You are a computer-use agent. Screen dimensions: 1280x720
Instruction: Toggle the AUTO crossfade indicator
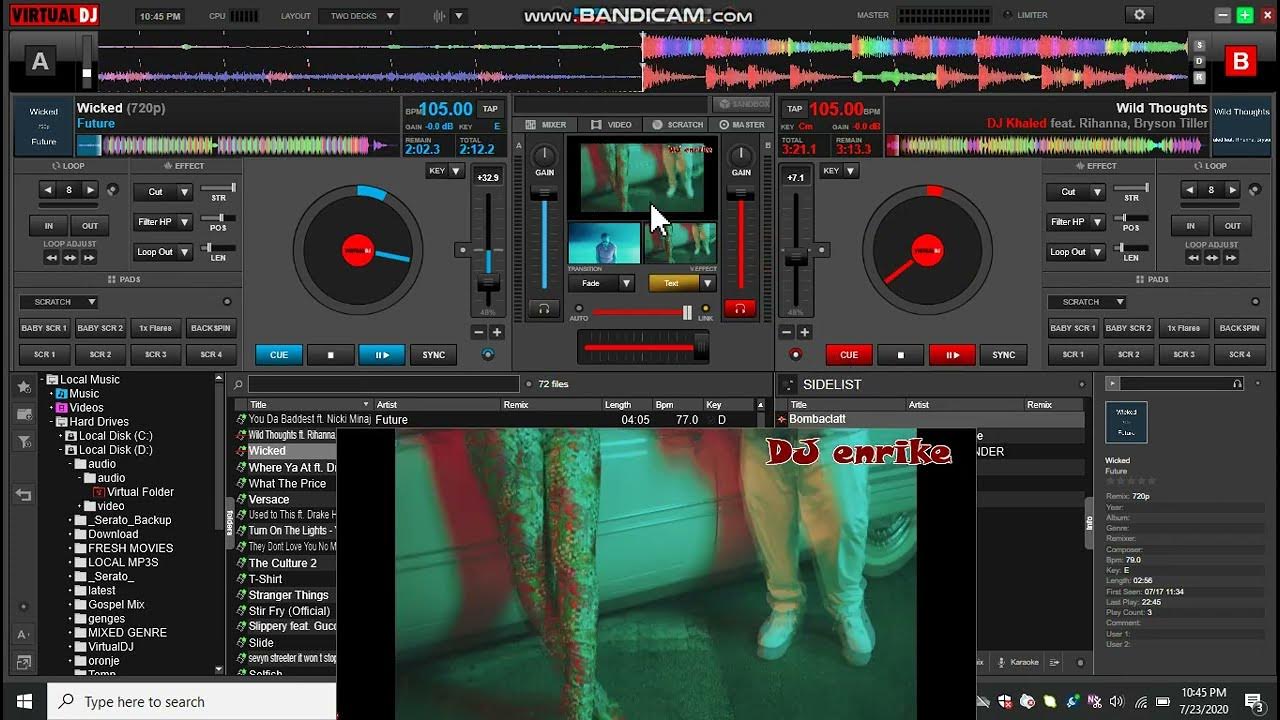578,309
